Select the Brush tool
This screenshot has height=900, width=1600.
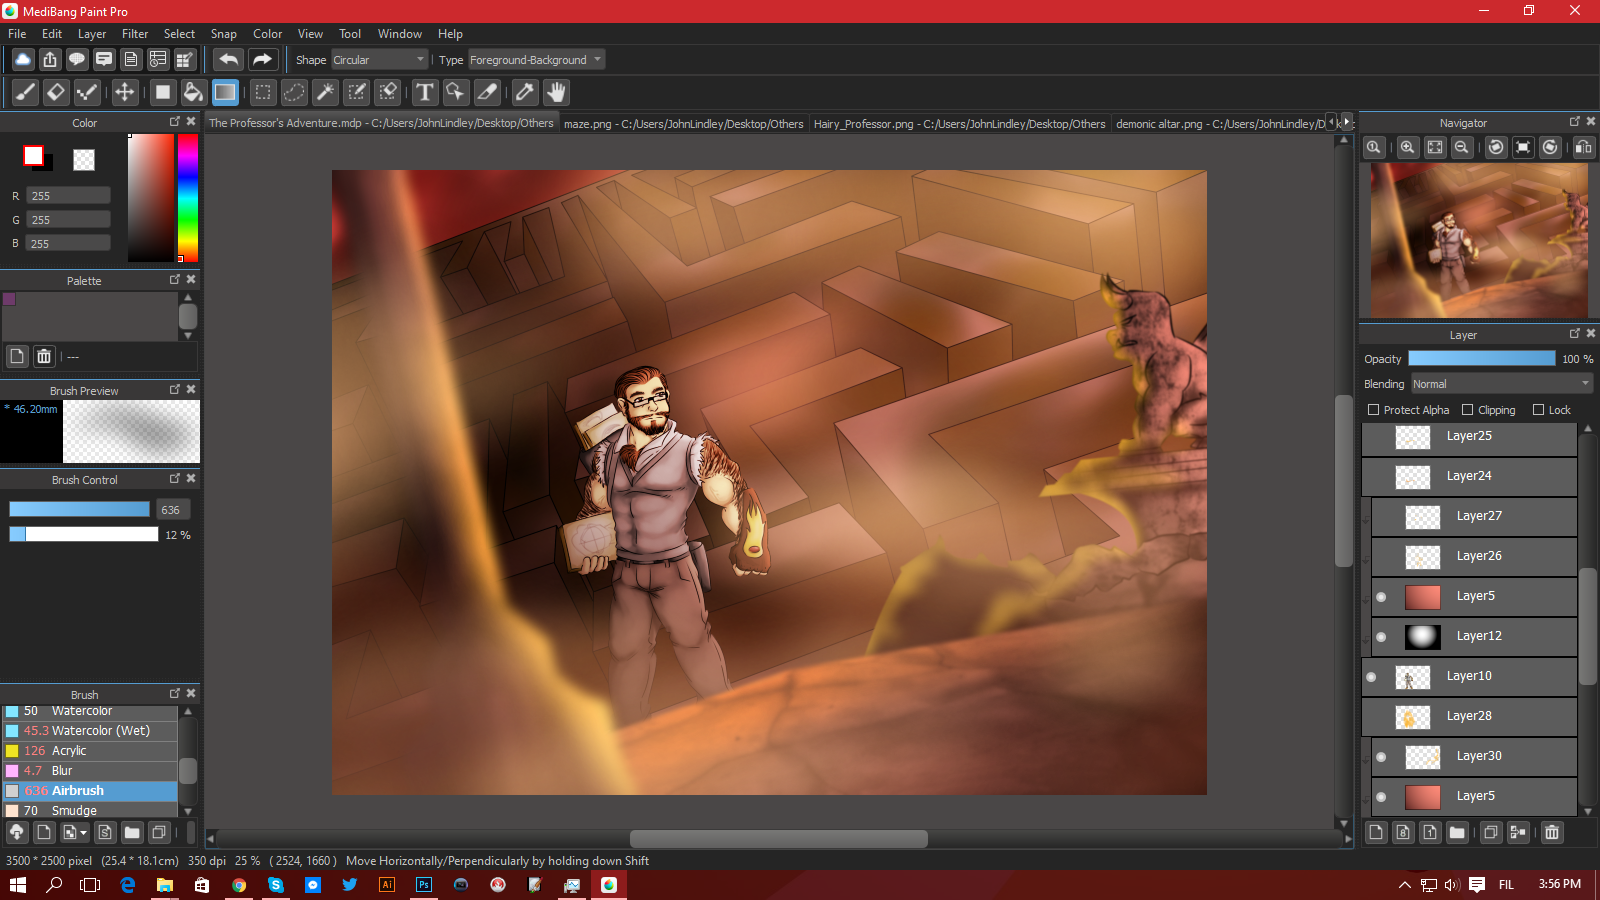[x=25, y=93]
